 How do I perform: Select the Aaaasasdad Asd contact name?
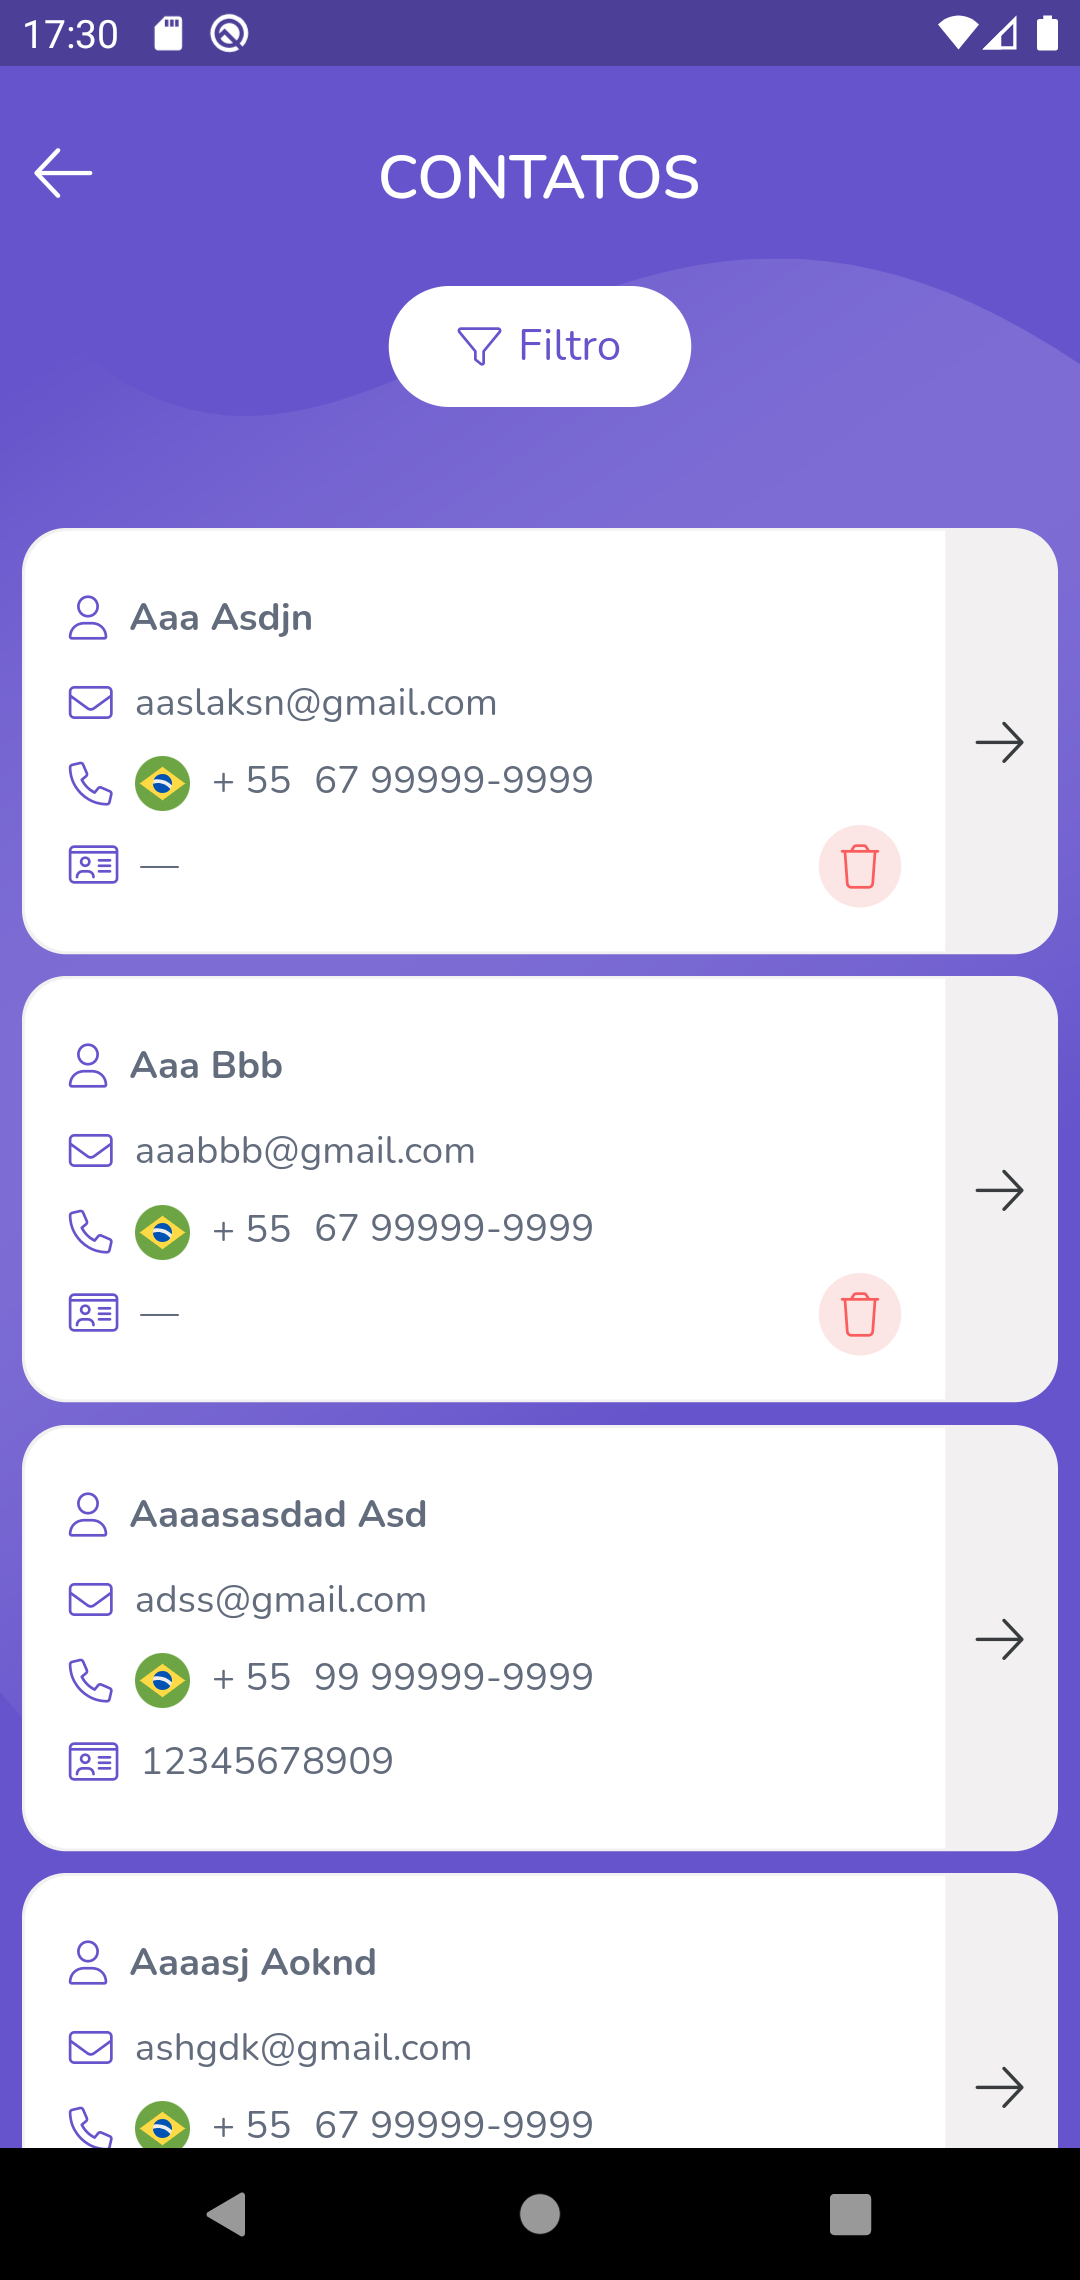coord(279,1514)
